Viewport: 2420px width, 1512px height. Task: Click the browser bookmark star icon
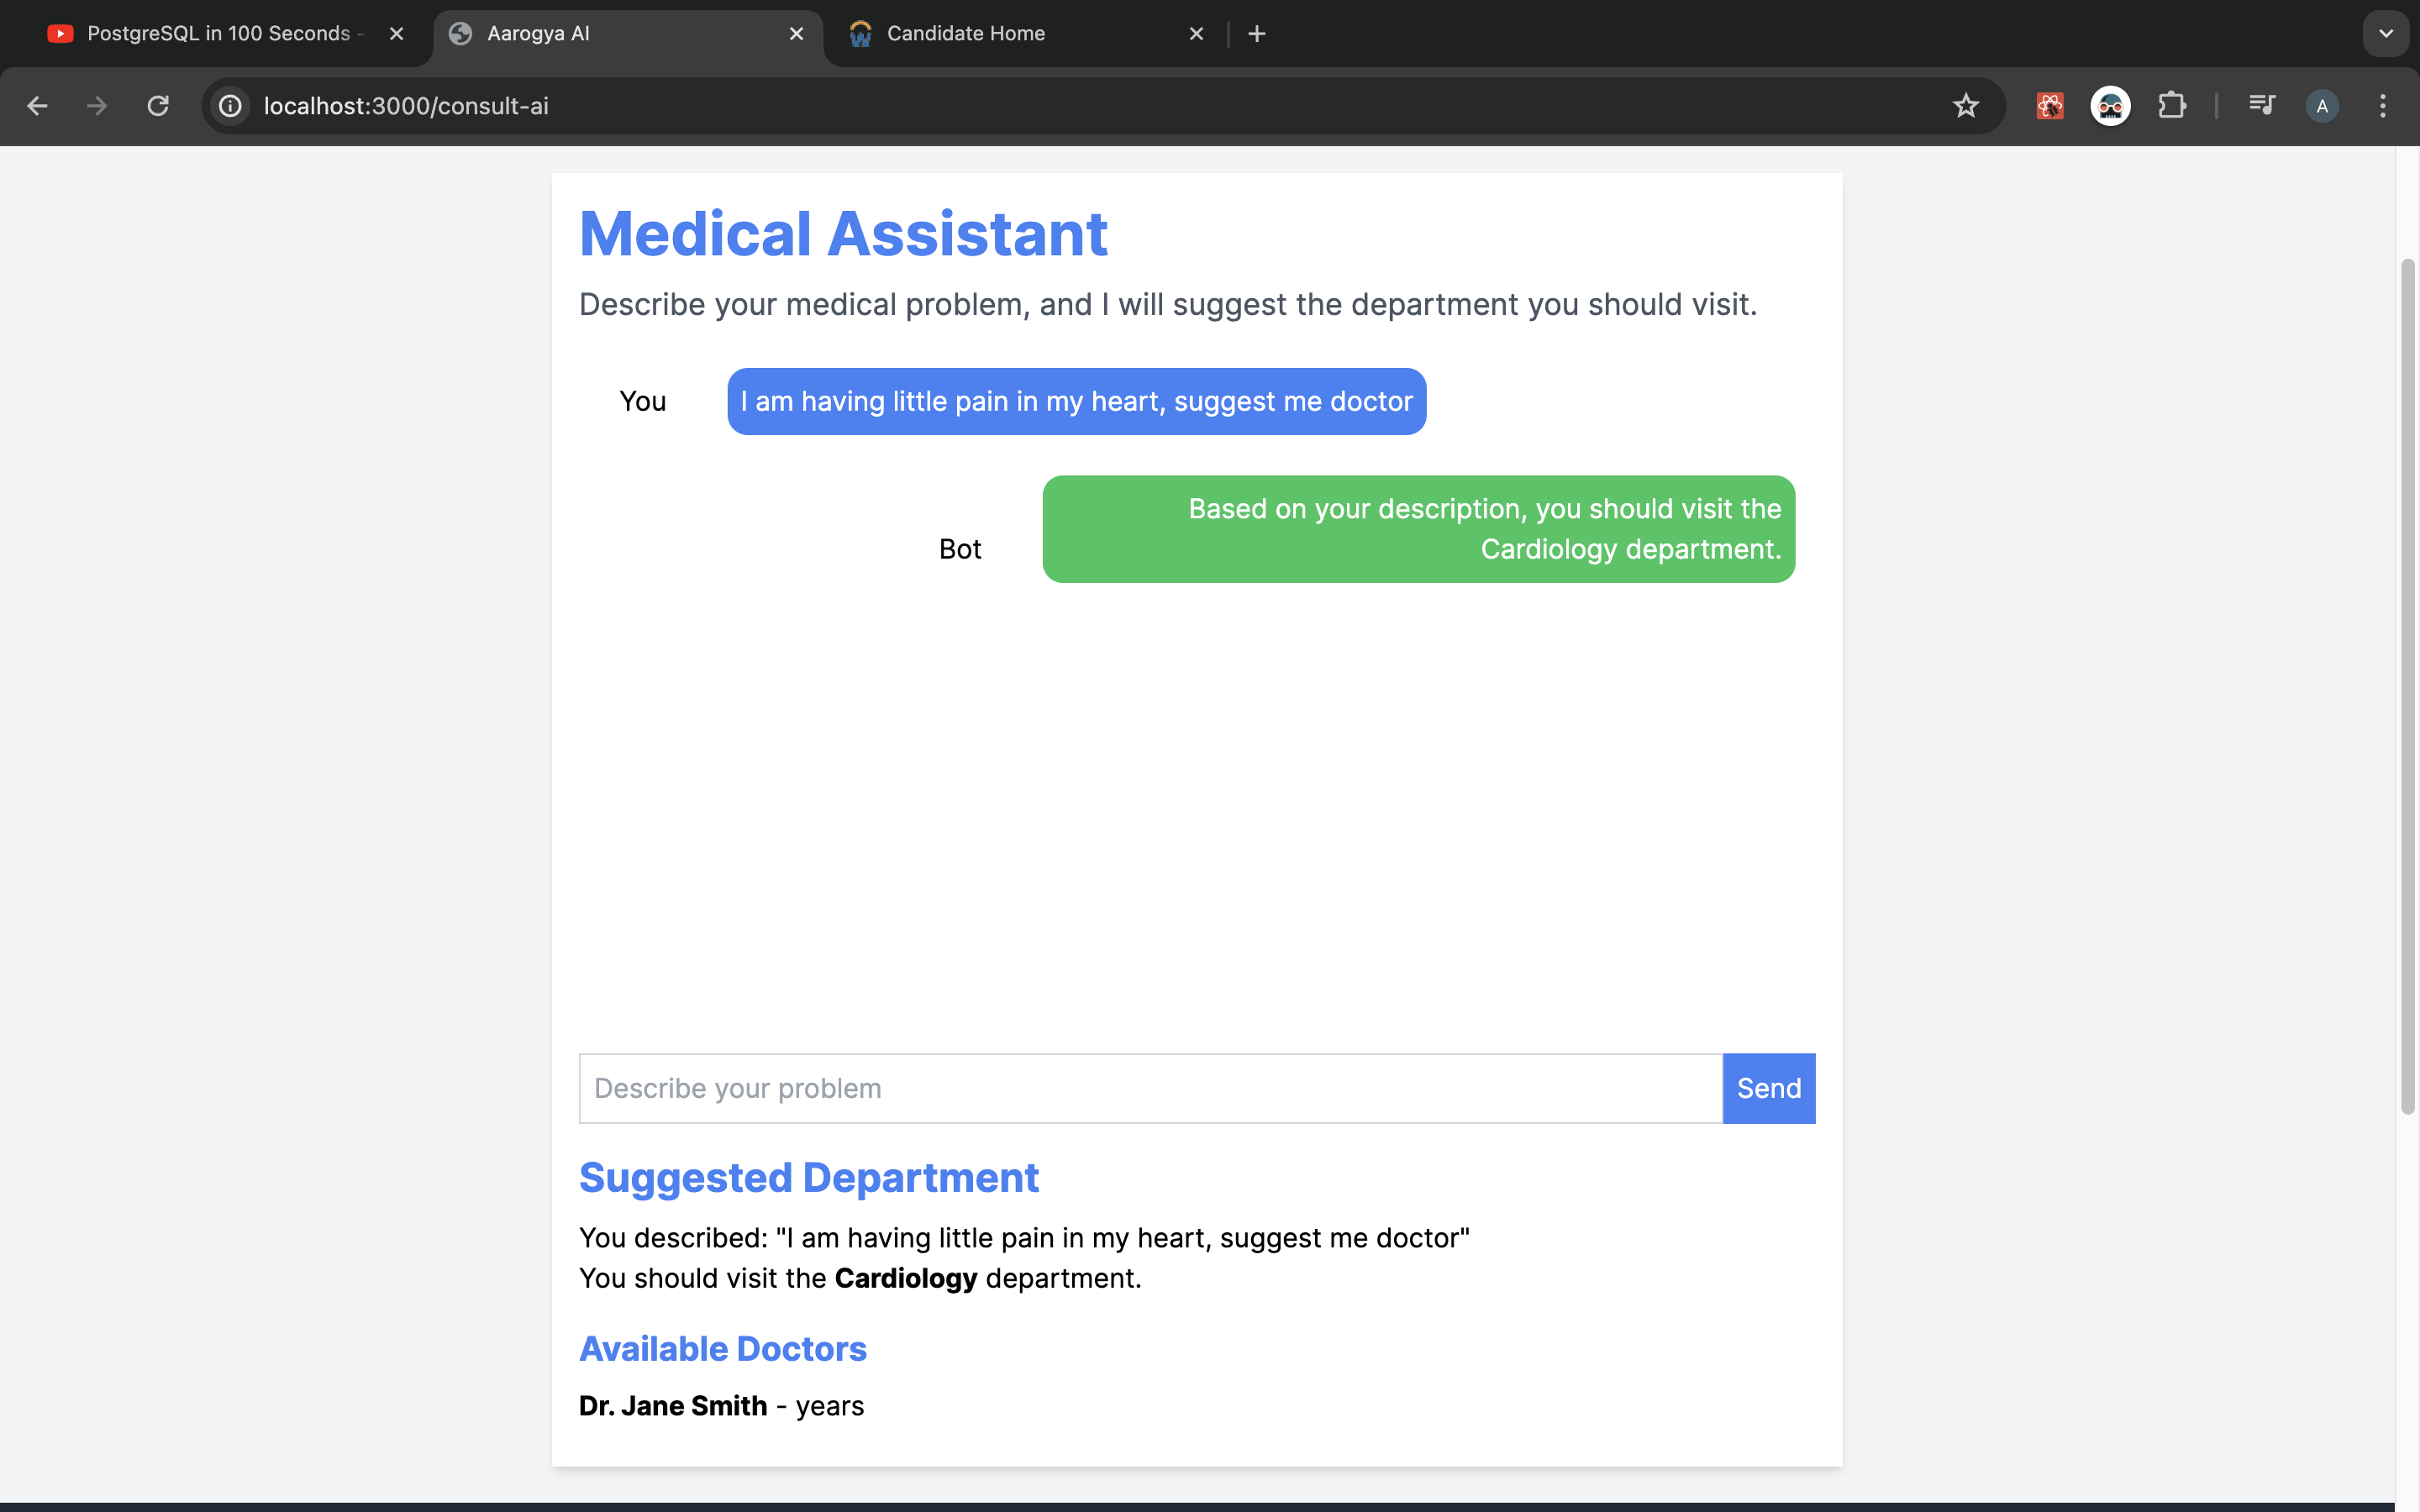click(1967, 104)
